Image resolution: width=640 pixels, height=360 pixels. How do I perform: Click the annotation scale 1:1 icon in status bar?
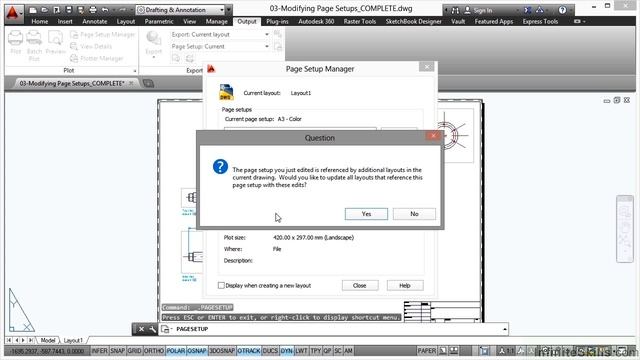507,351
